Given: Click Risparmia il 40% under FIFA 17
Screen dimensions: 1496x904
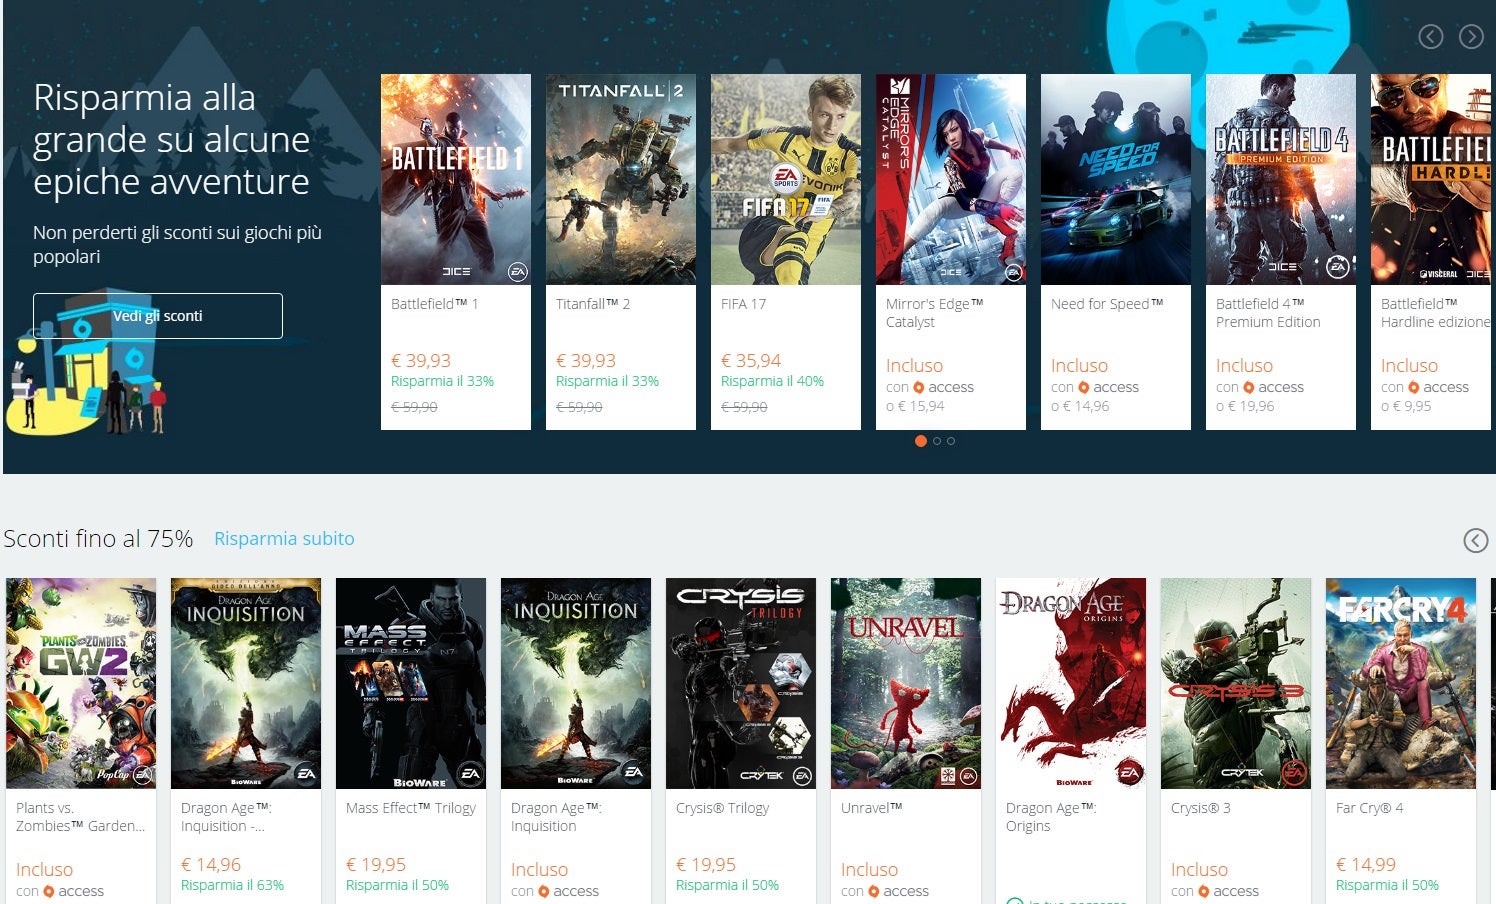Looking at the screenshot, I should coord(772,381).
